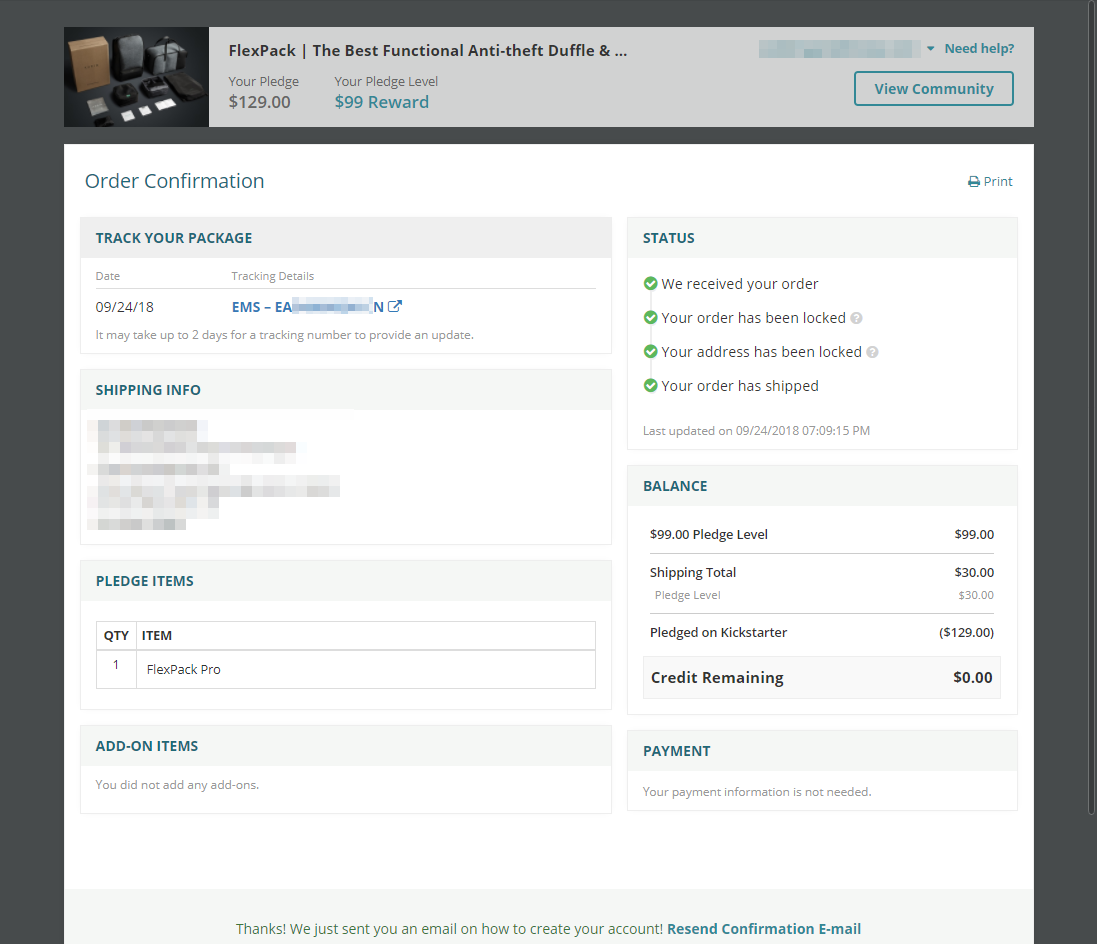Expand the account dropdown arrow in header
The width and height of the screenshot is (1097, 944).
(x=930, y=49)
